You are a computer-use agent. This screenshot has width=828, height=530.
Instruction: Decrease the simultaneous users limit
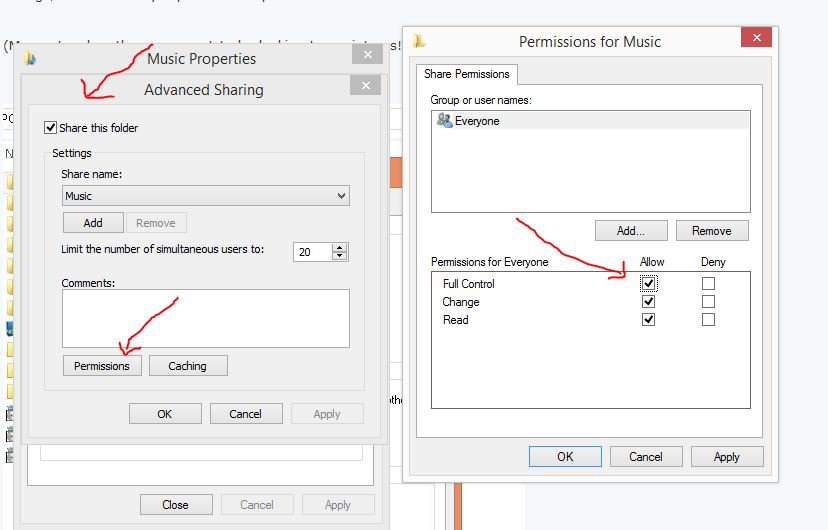coord(340,256)
